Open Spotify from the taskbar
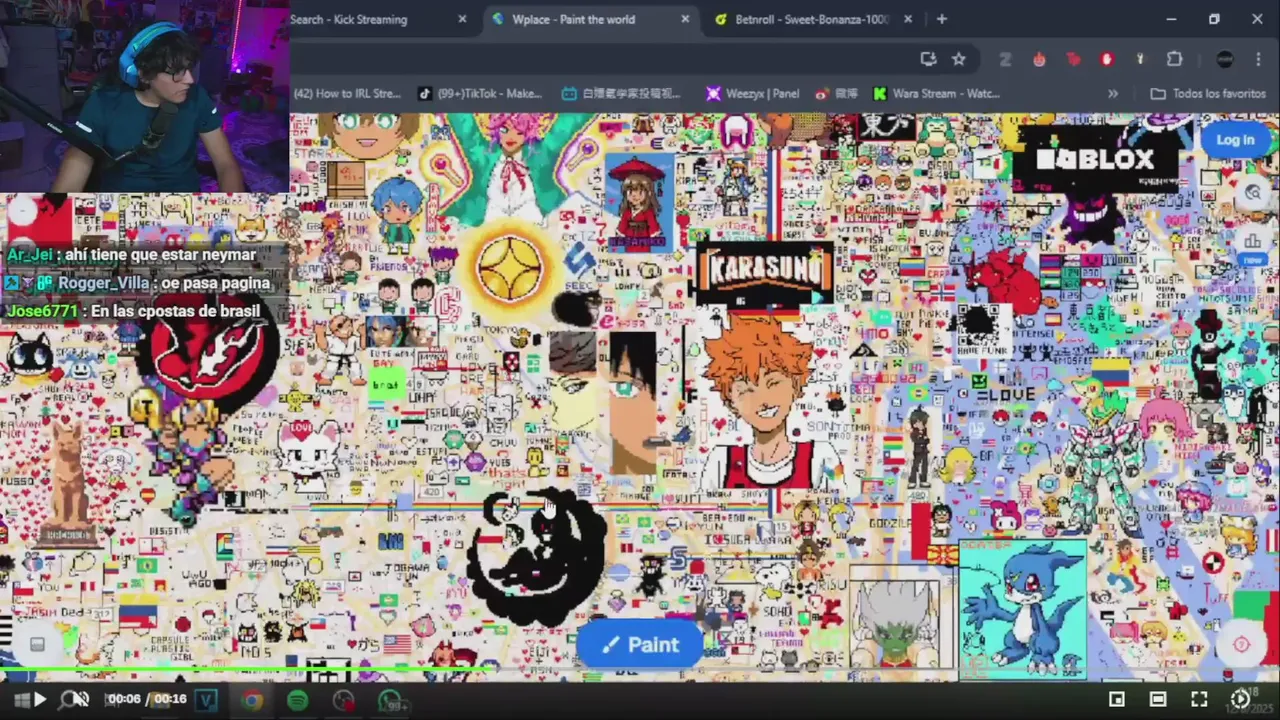Viewport: 1280px width, 720px height. coord(297,701)
